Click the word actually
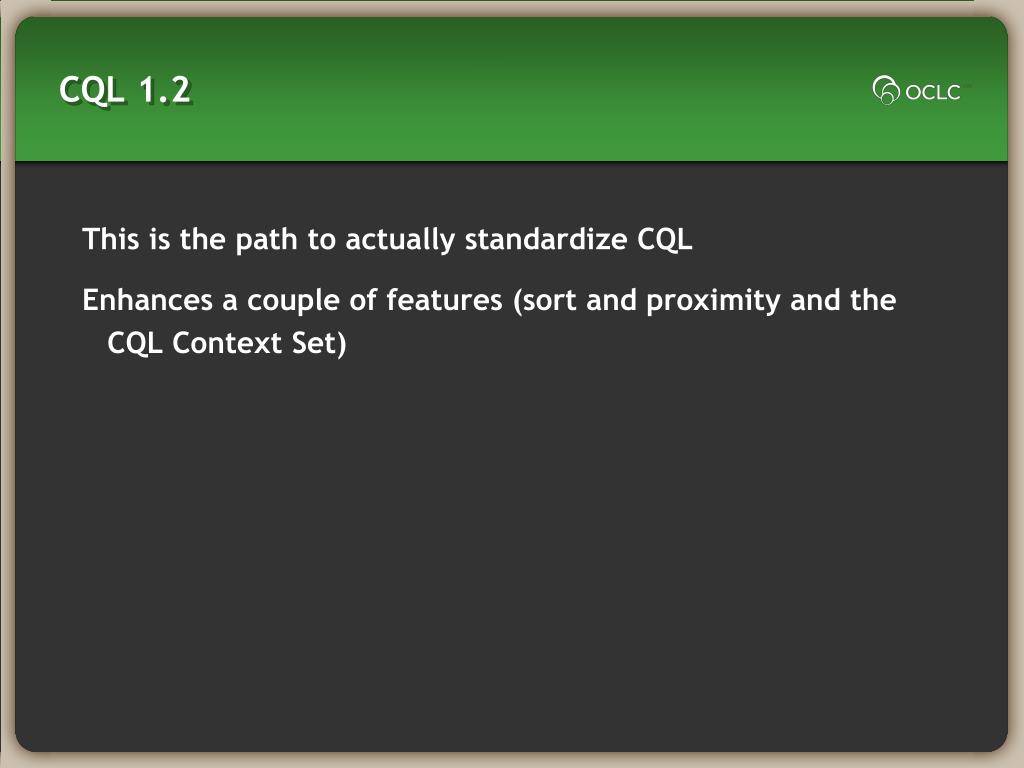 pyautogui.click(x=400, y=240)
